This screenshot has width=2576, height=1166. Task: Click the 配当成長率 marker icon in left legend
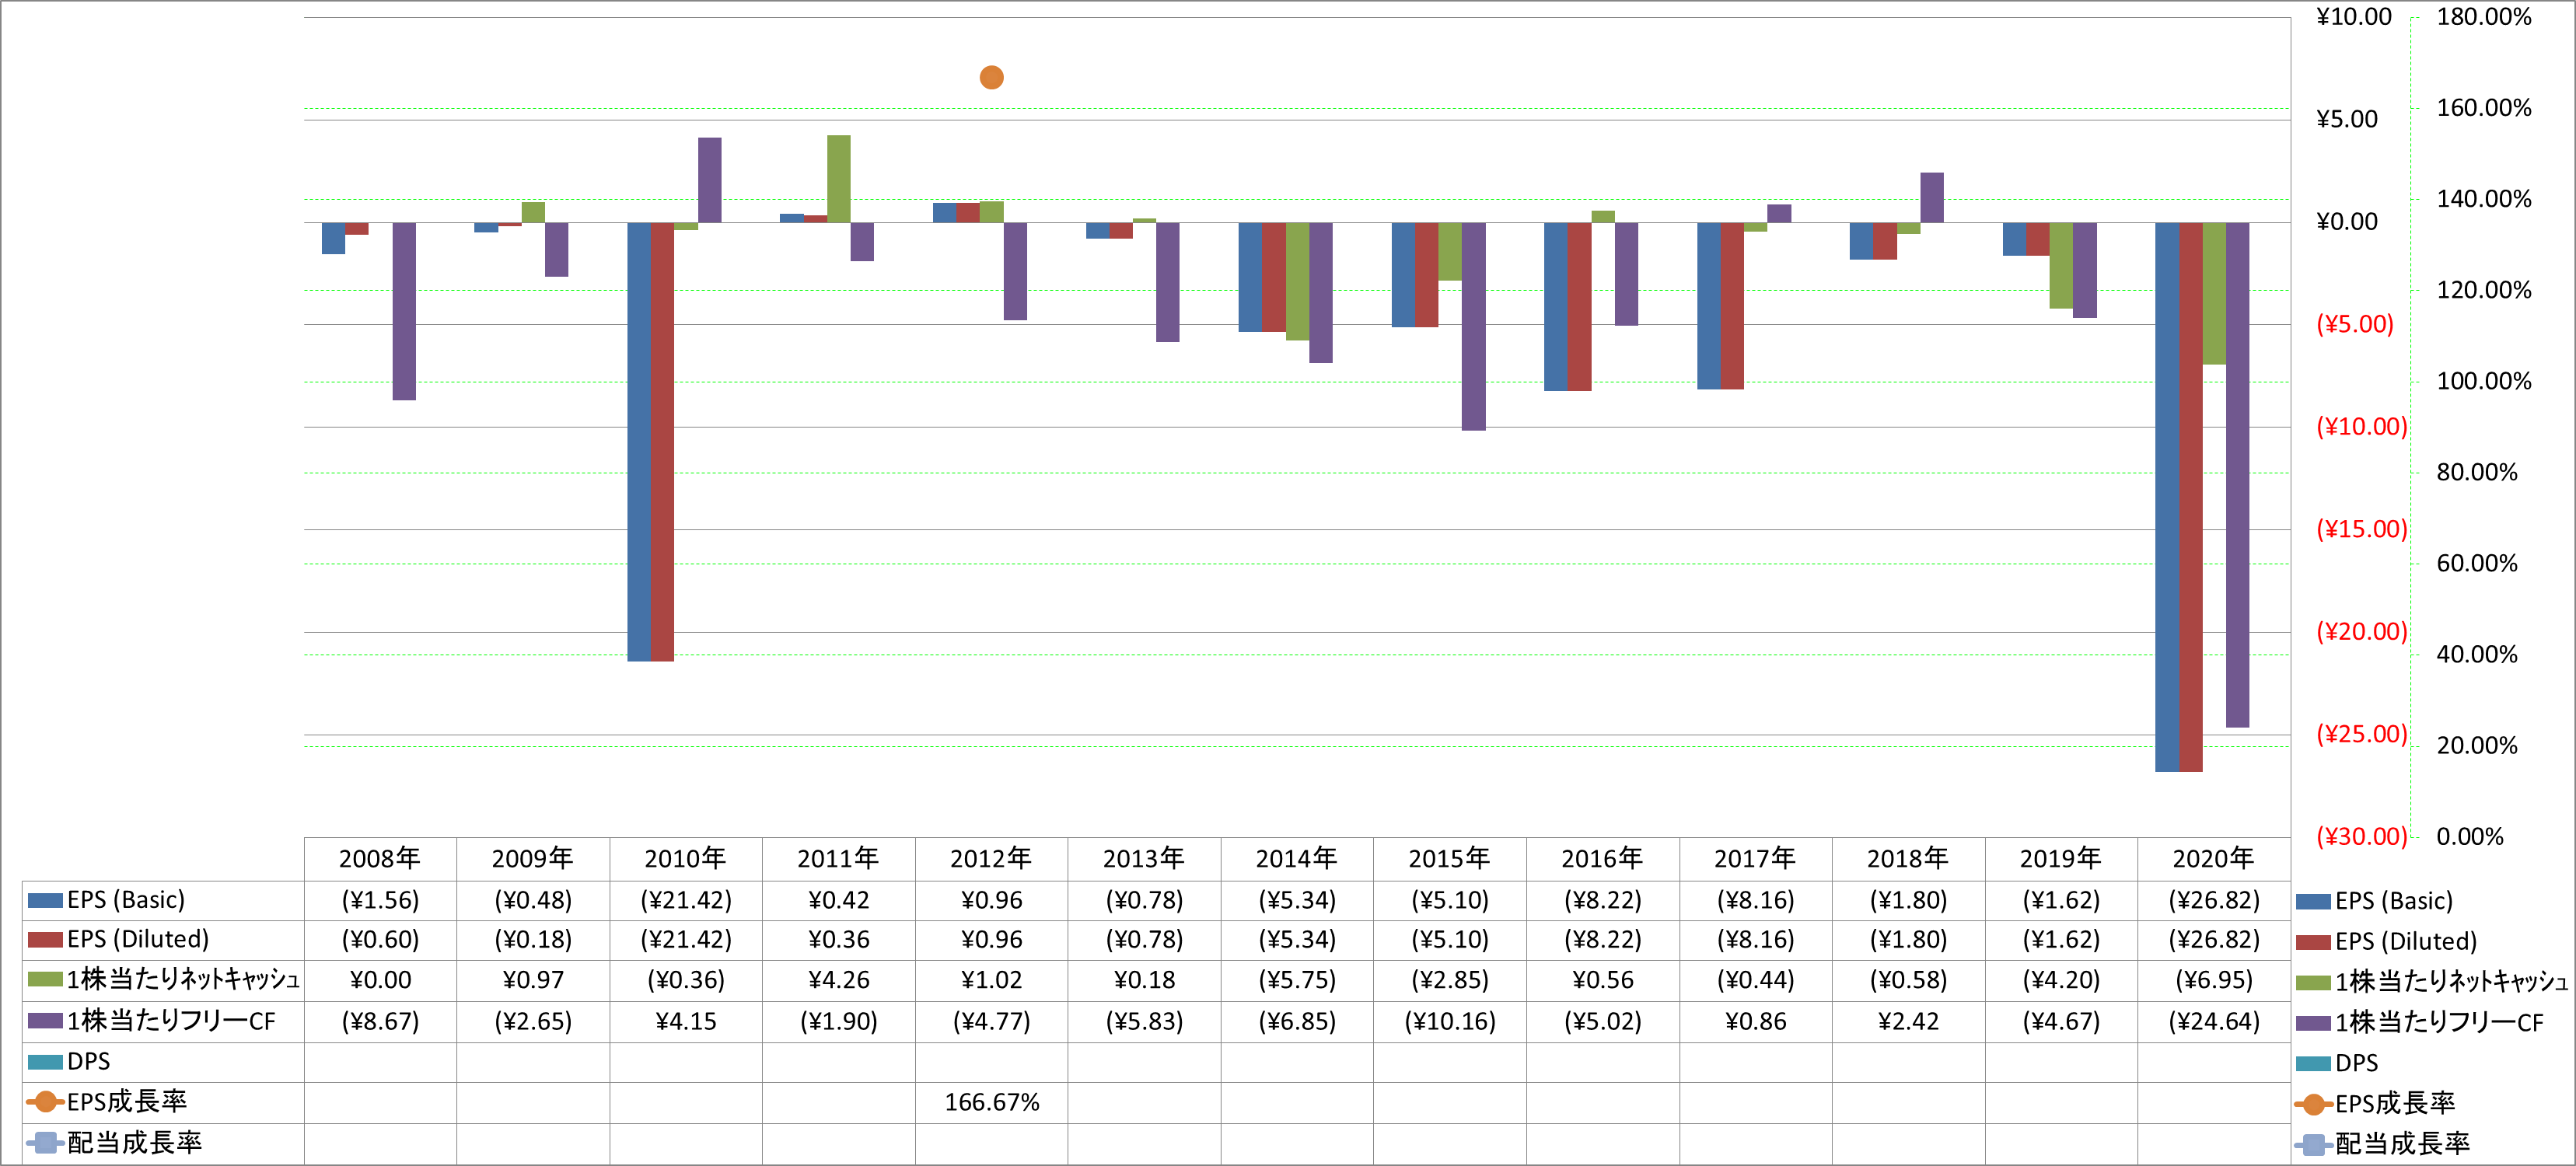tap(45, 1143)
